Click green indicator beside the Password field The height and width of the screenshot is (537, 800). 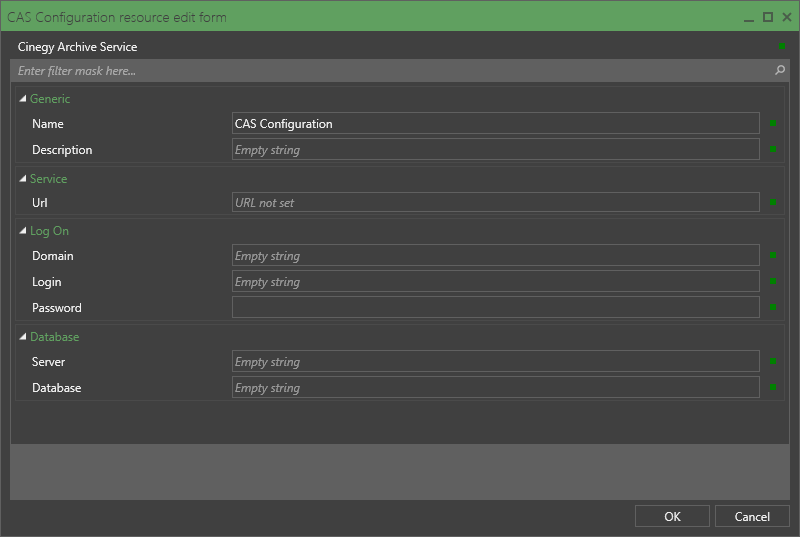coord(773,307)
